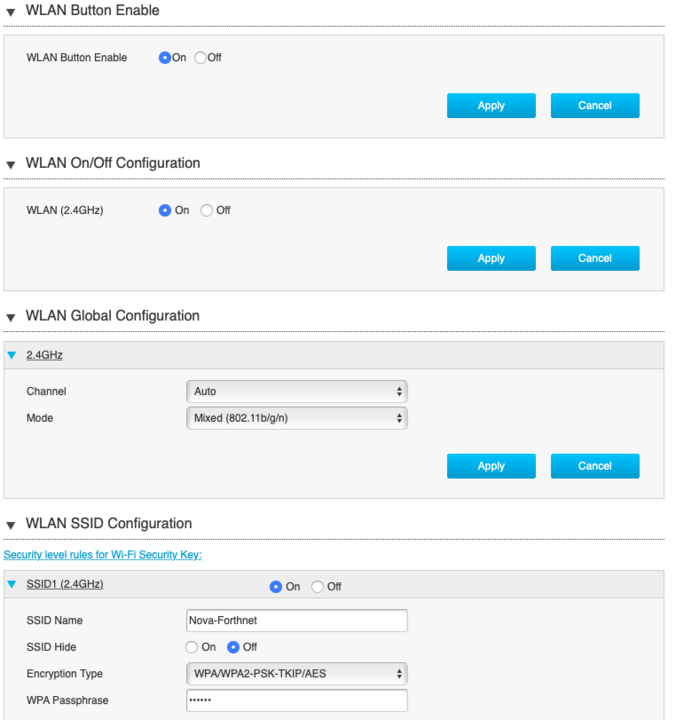Viewport: 676px width, 720px height.
Task: Turn WLAN (2.4GHz) Off
Action: [207, 210]
